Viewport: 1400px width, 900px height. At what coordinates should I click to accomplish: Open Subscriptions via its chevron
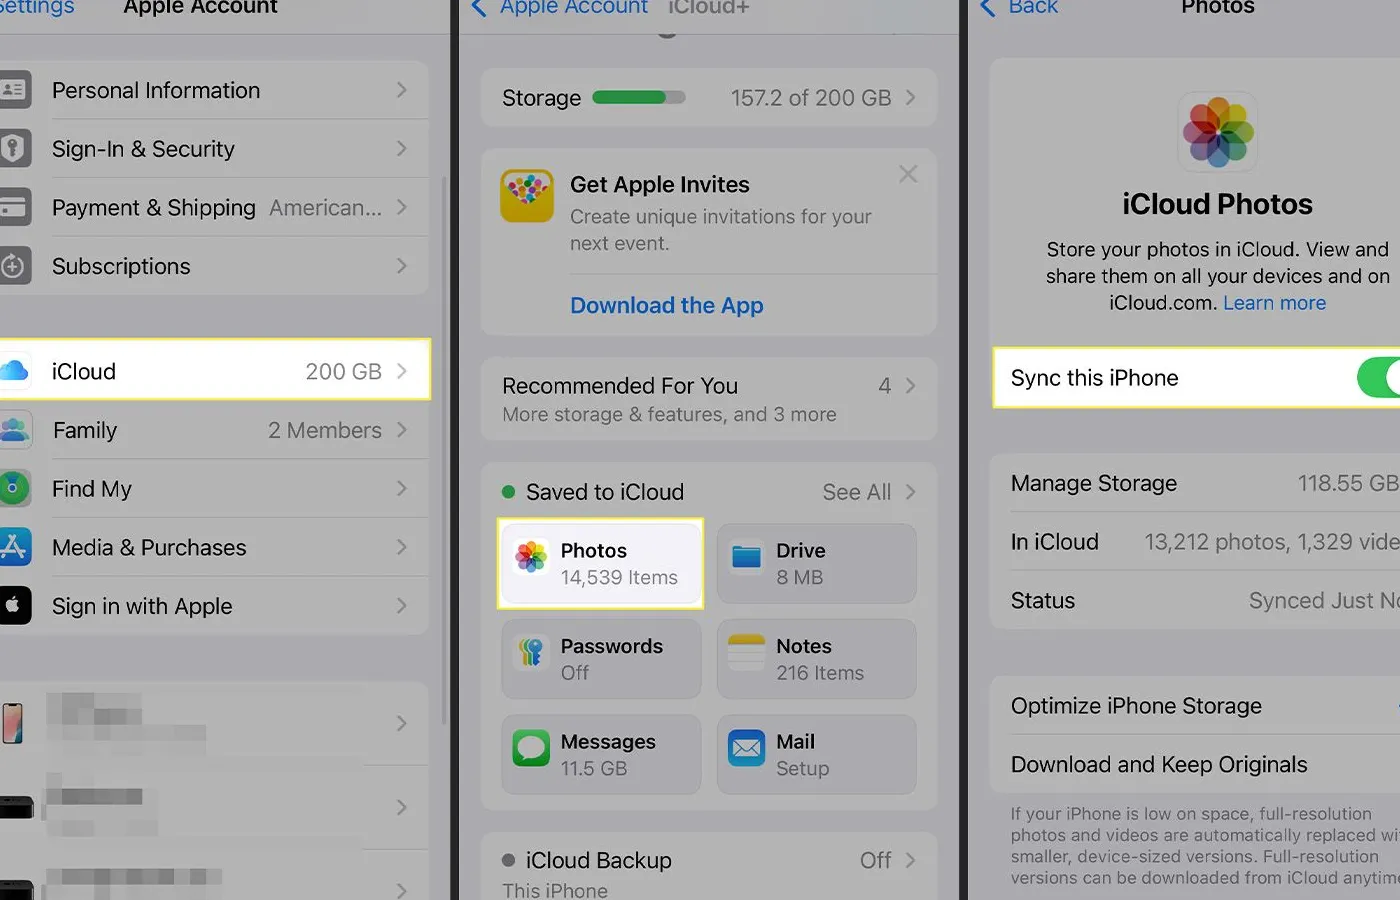click(402, 266)
